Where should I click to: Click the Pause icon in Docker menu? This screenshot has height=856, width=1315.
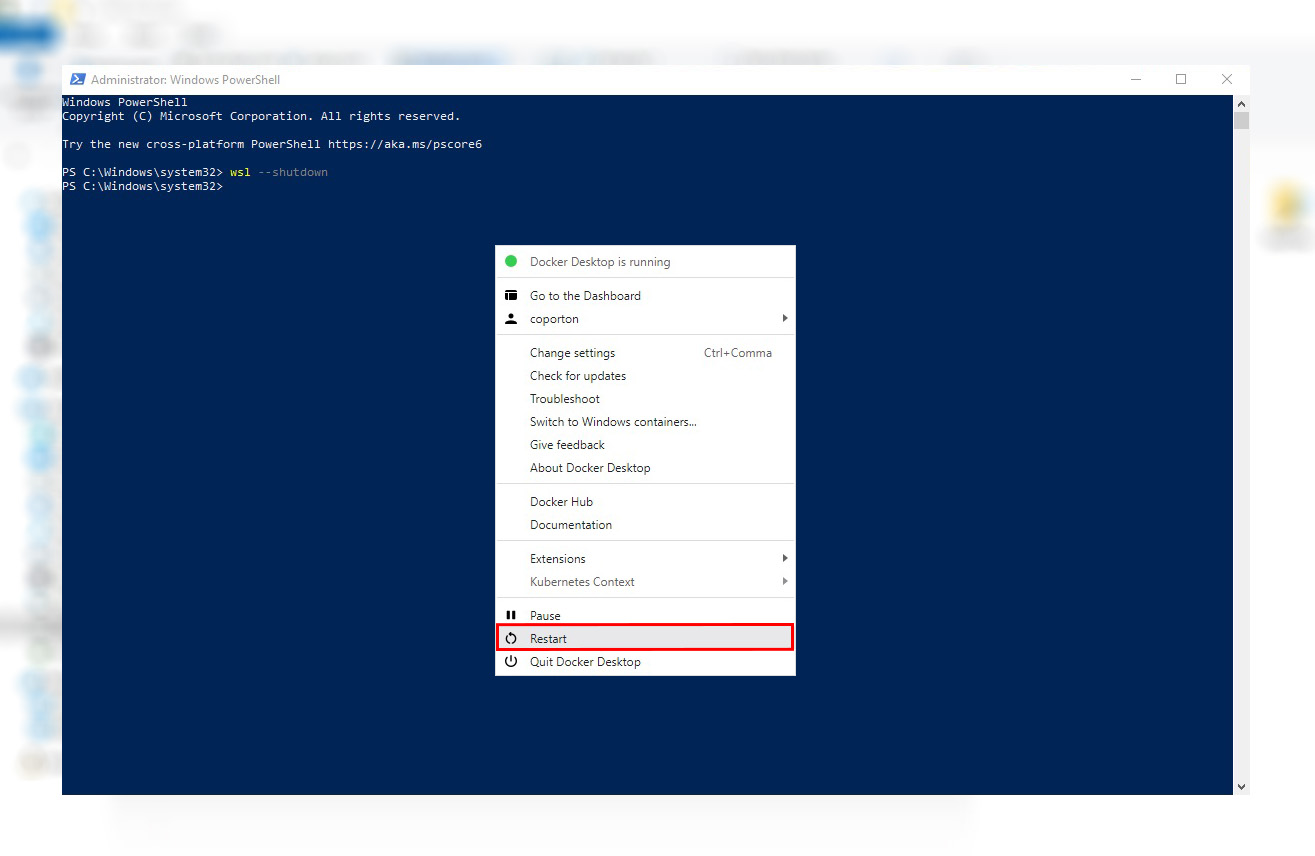(511, 616)
